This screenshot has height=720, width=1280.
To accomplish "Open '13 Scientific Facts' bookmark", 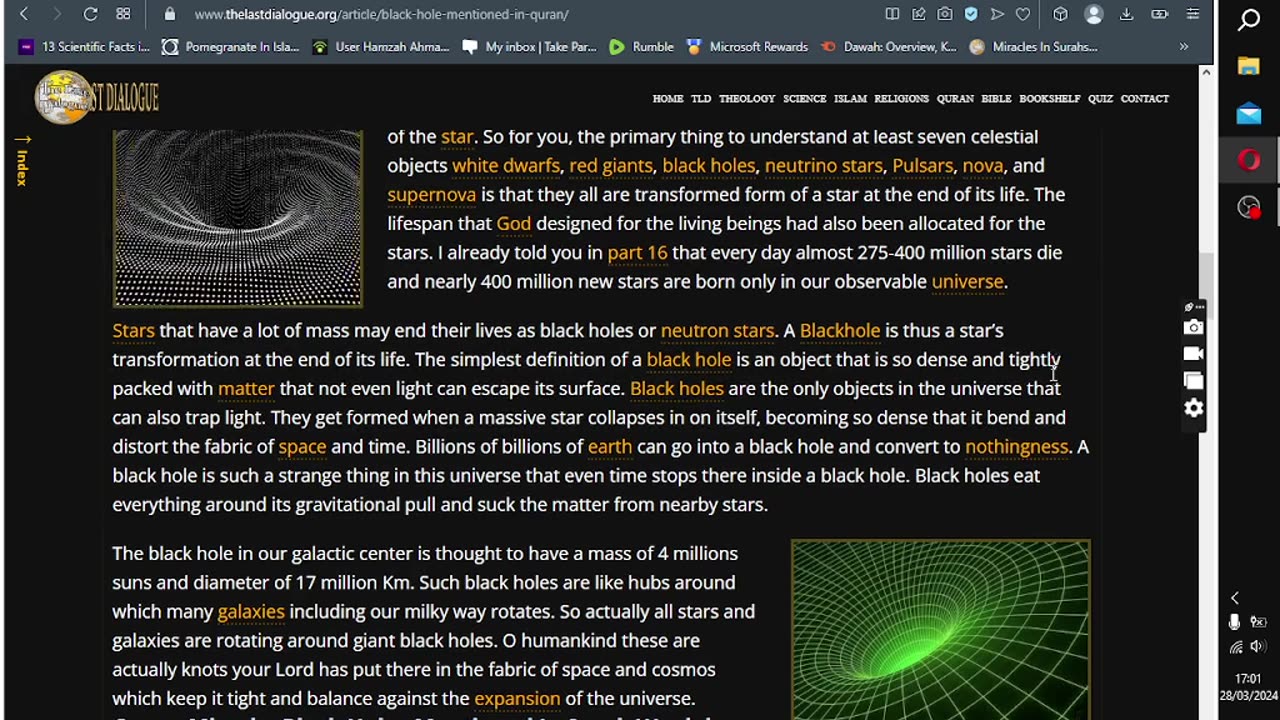I will pos(85,47).
